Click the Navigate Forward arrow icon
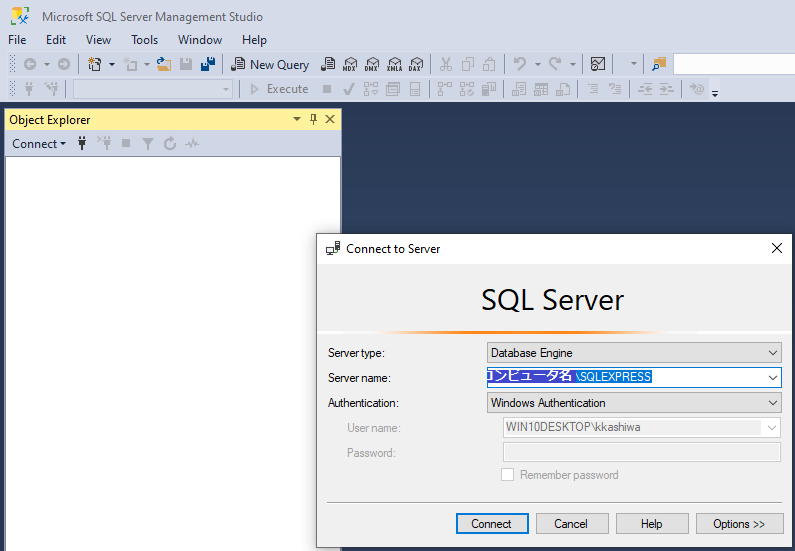795x551 pixels. point(64,64)
